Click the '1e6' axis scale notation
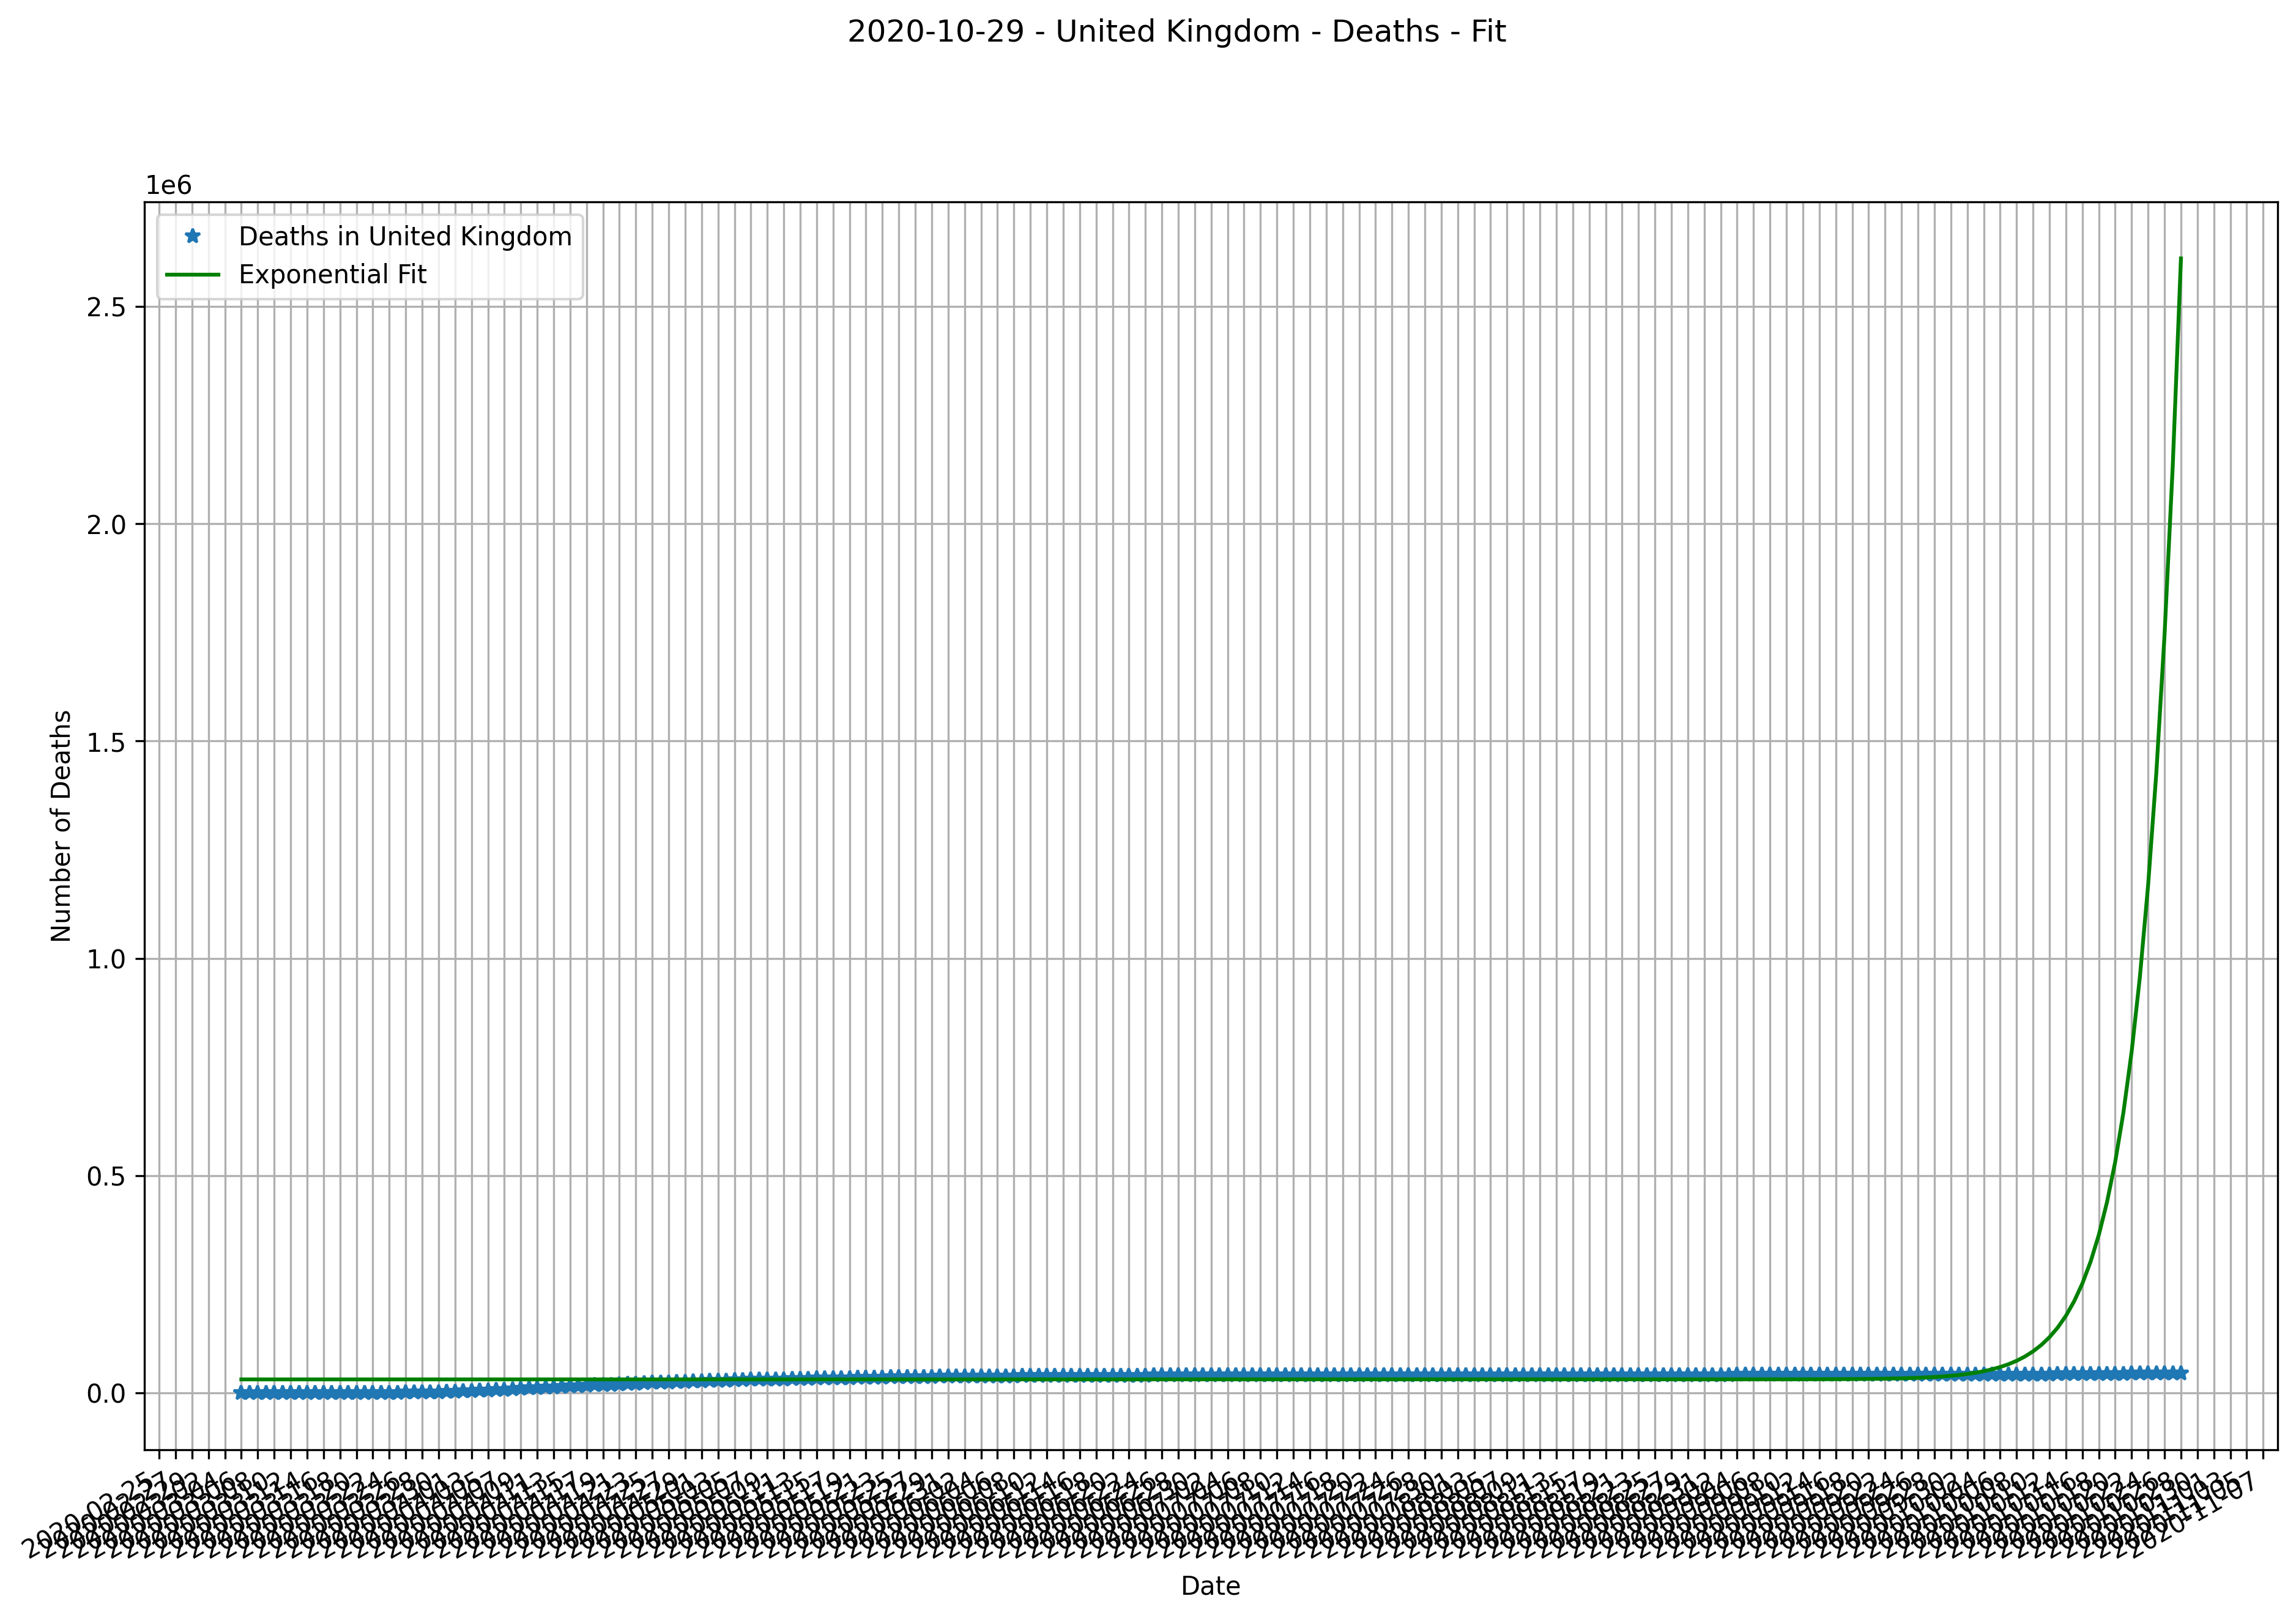The height and width of the screenshot is (1618, 2296). [169, 185]
